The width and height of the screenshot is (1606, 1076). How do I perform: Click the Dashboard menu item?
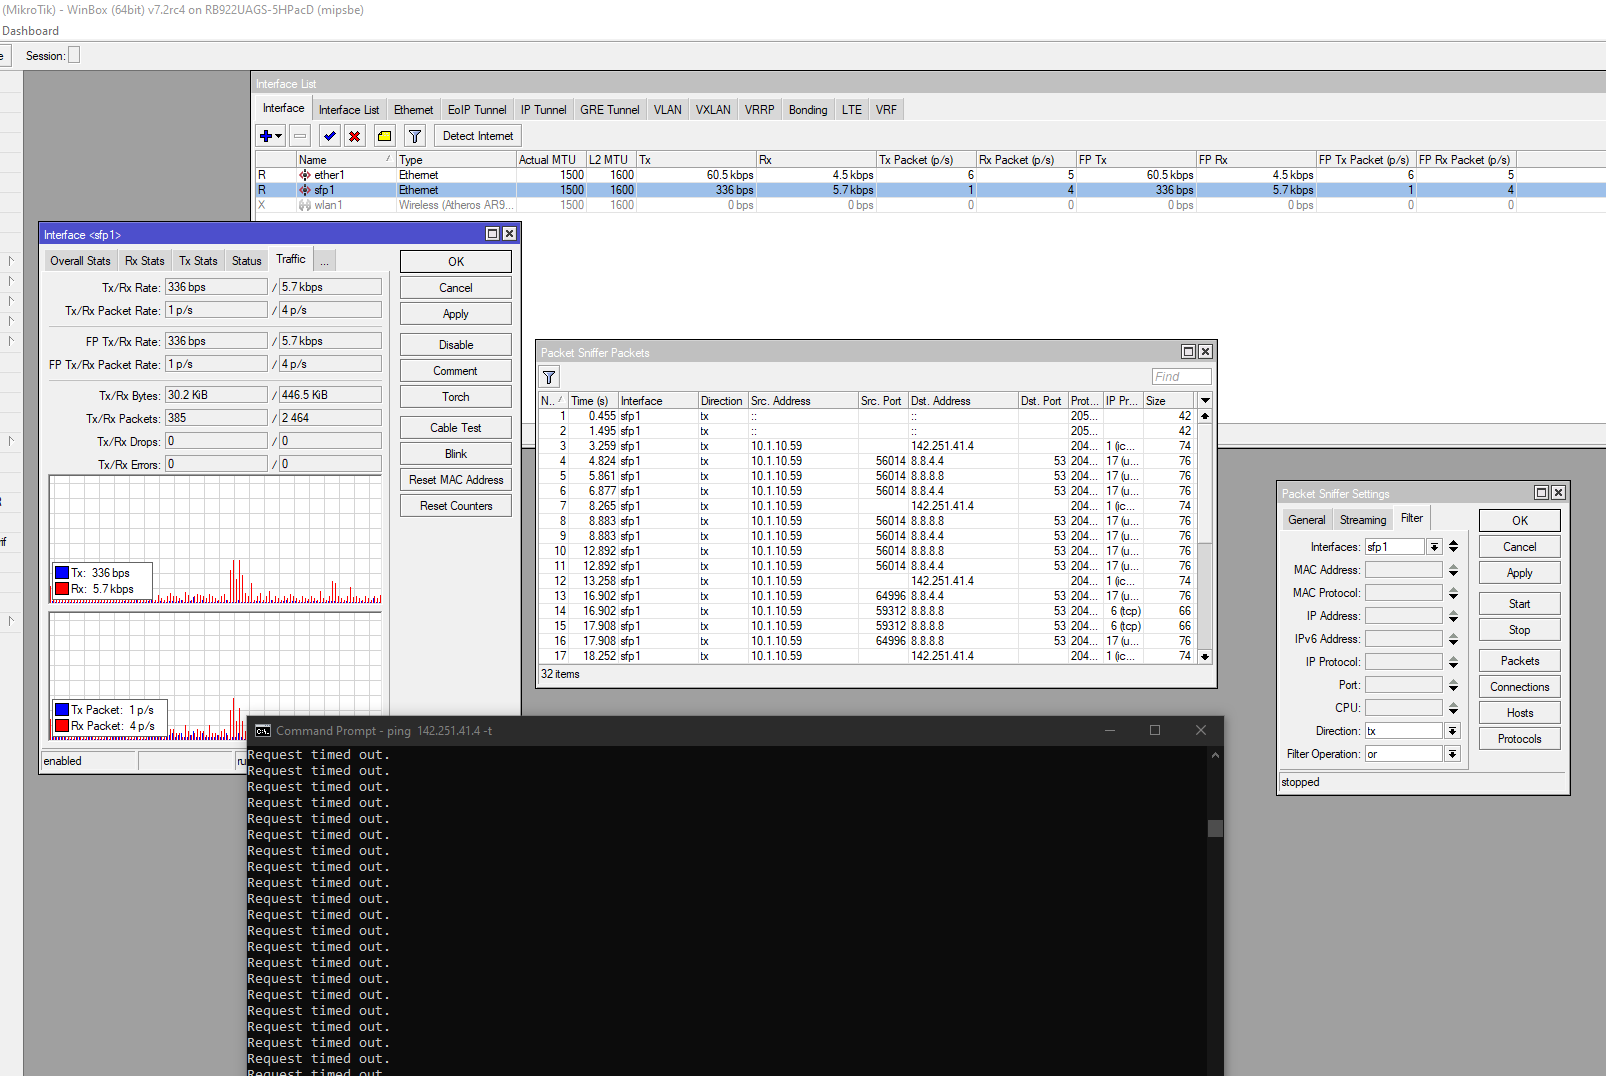click(31, 31)
